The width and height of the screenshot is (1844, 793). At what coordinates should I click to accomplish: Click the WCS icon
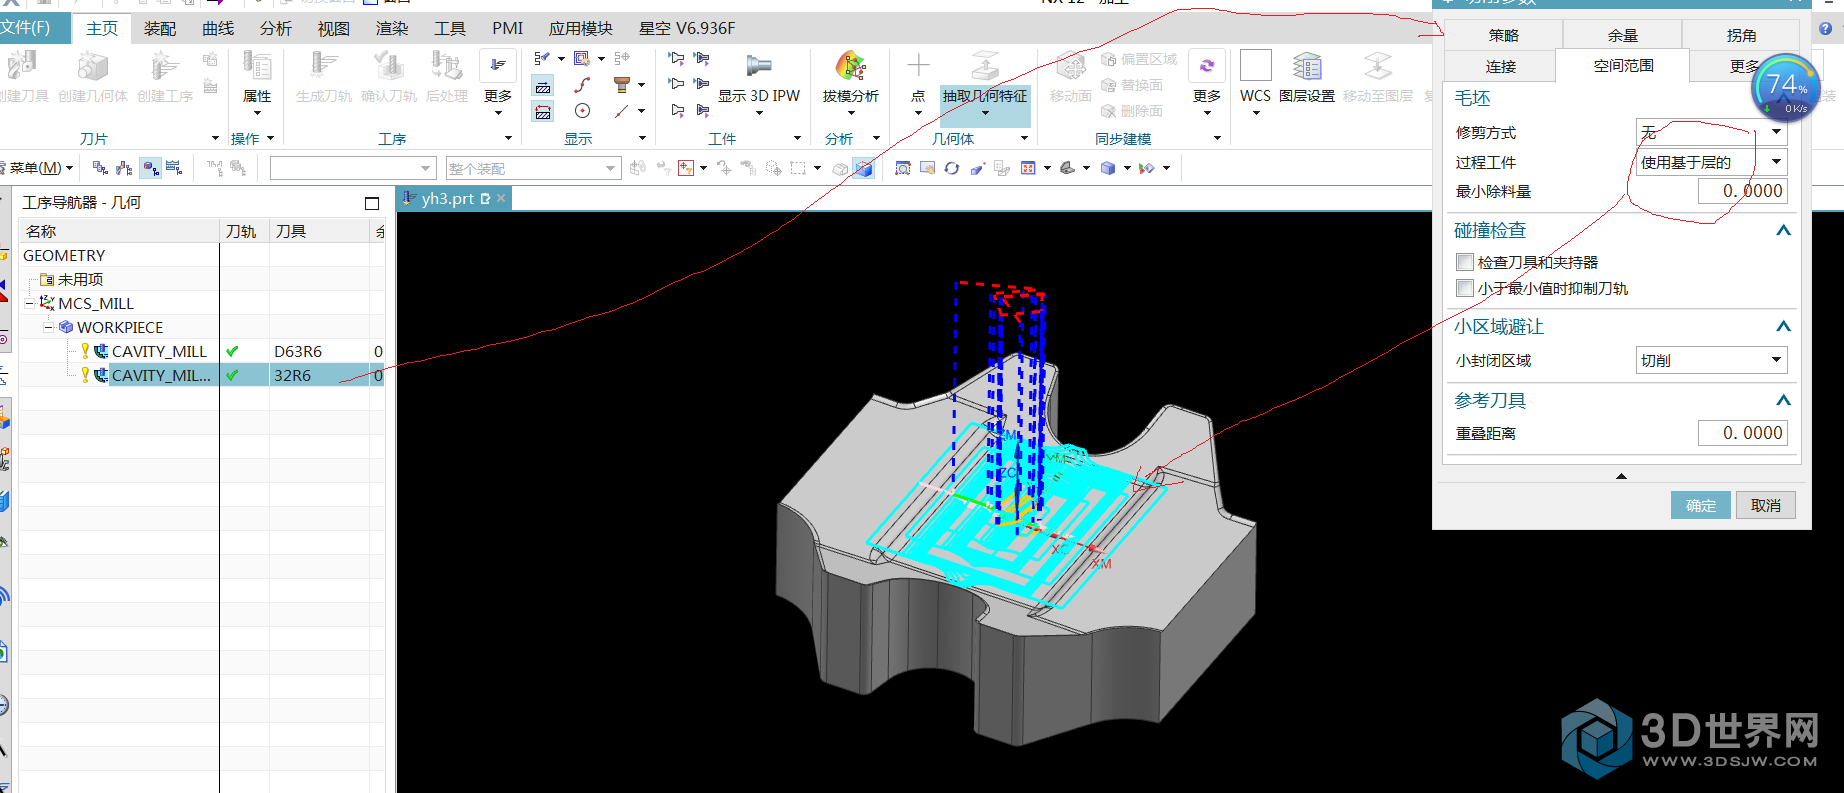[x=1255, y=66]
